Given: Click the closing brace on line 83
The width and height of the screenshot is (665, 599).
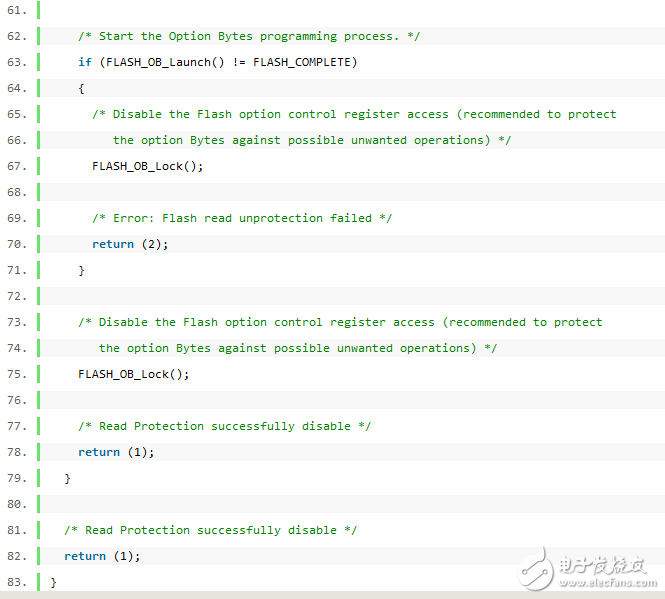Looking at the screenshot, I should pyautogui.click(x=54, y=582).
